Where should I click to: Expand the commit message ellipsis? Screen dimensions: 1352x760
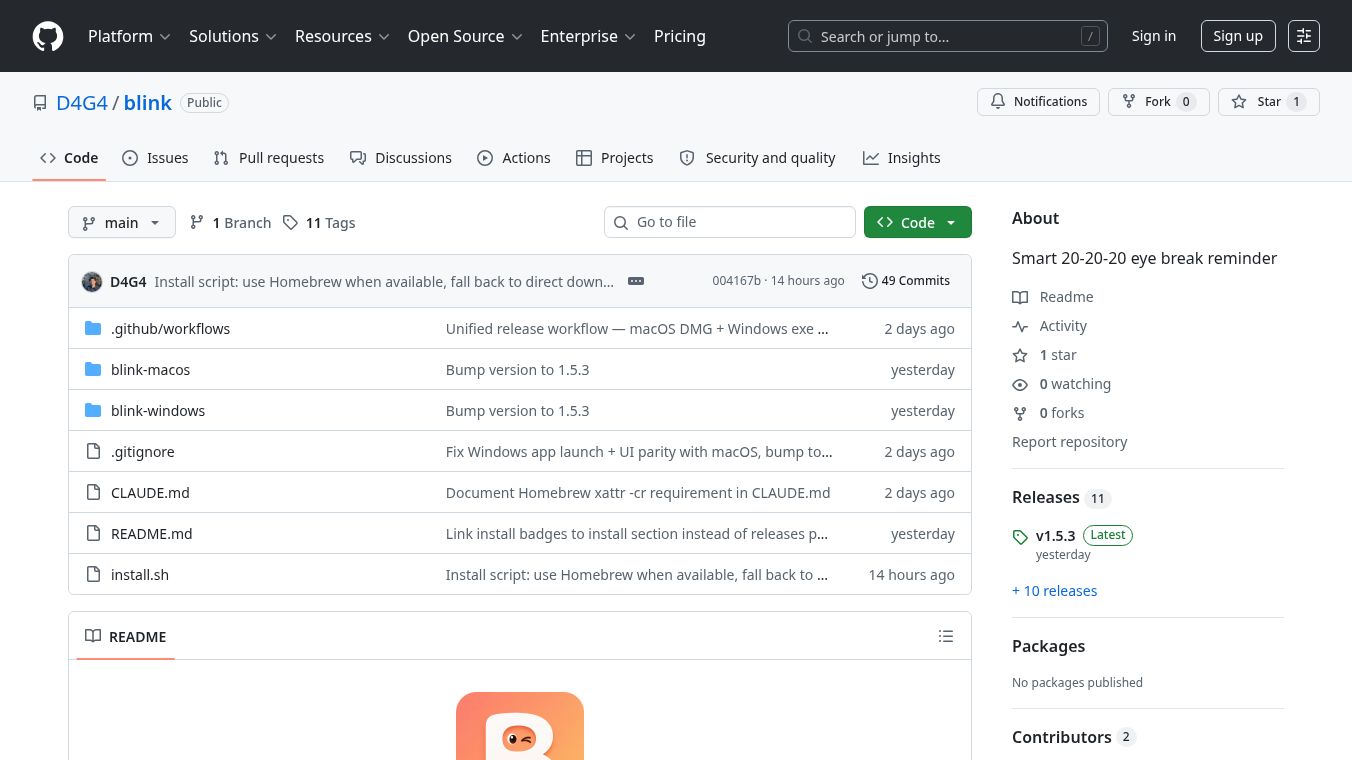point(636,281)
